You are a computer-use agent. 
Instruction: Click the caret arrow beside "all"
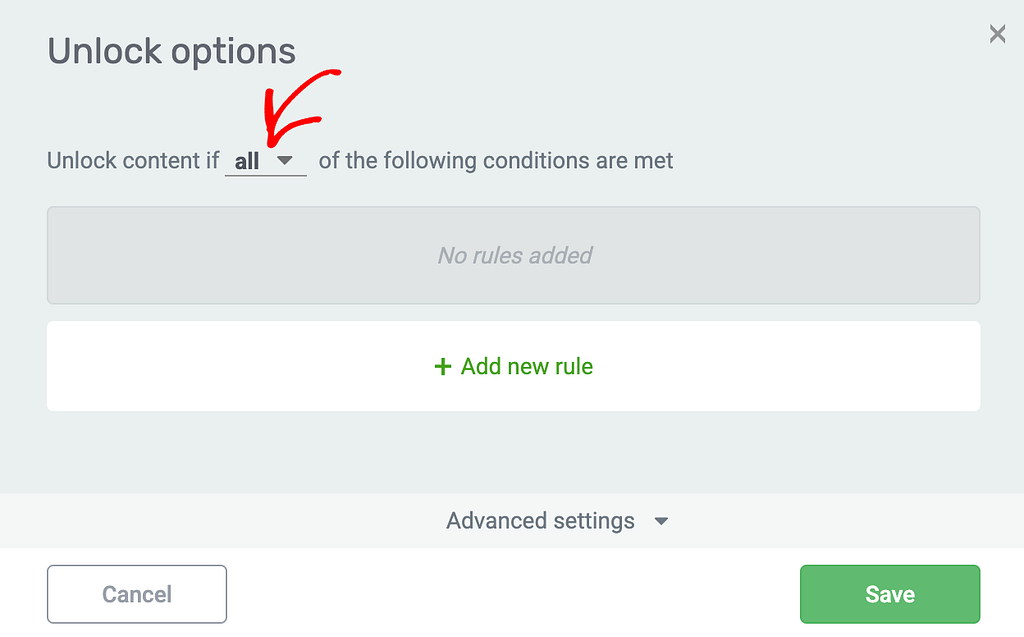[x=285, y=160]
